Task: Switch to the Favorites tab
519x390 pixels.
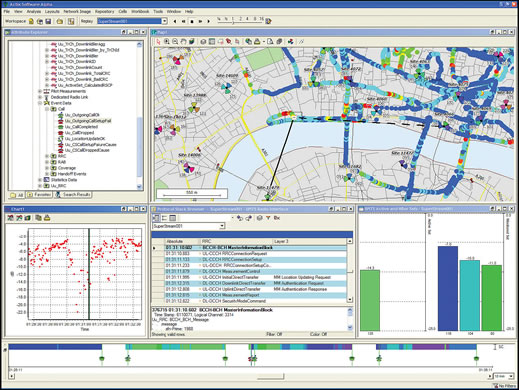Action: (x=39, y=195)
